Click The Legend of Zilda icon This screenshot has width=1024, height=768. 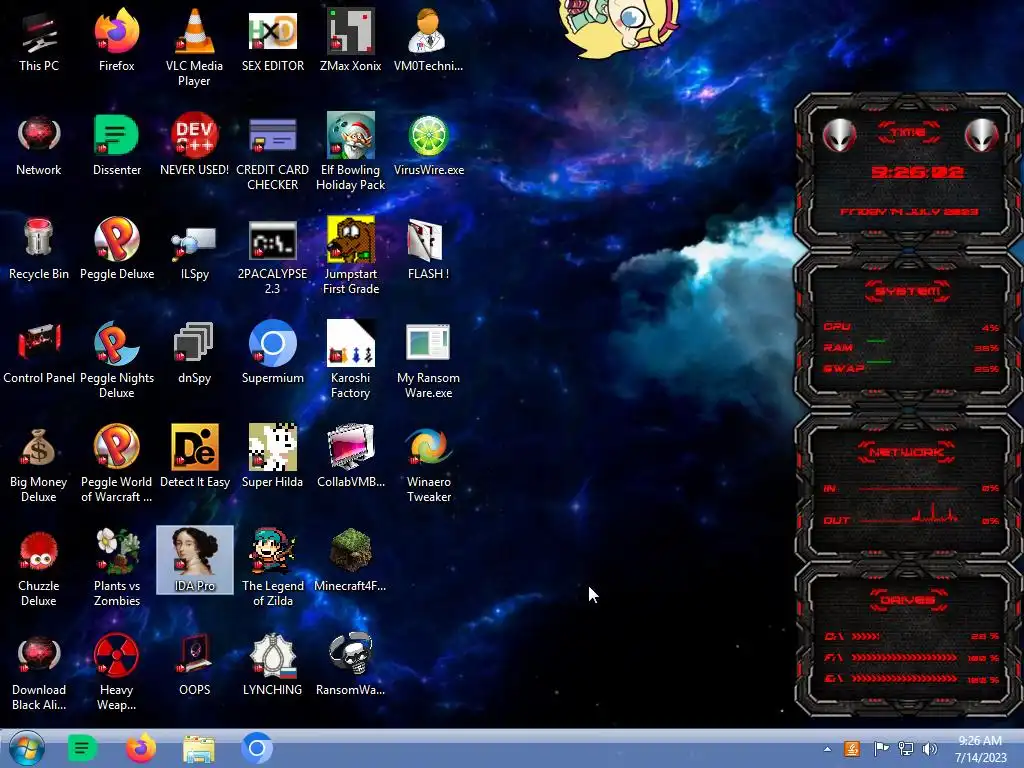point(272,568)
